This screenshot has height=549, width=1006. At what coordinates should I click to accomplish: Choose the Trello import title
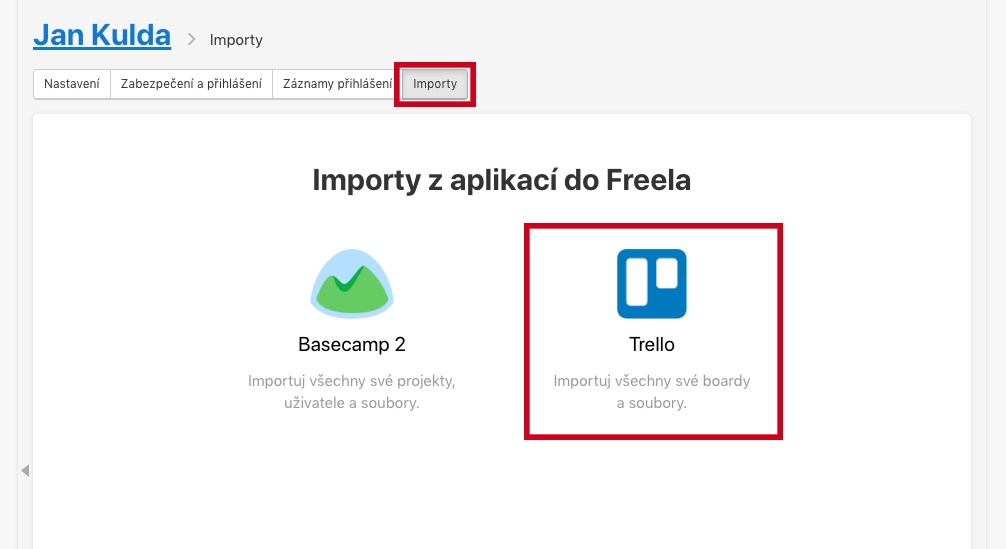(x=652, y=344)
